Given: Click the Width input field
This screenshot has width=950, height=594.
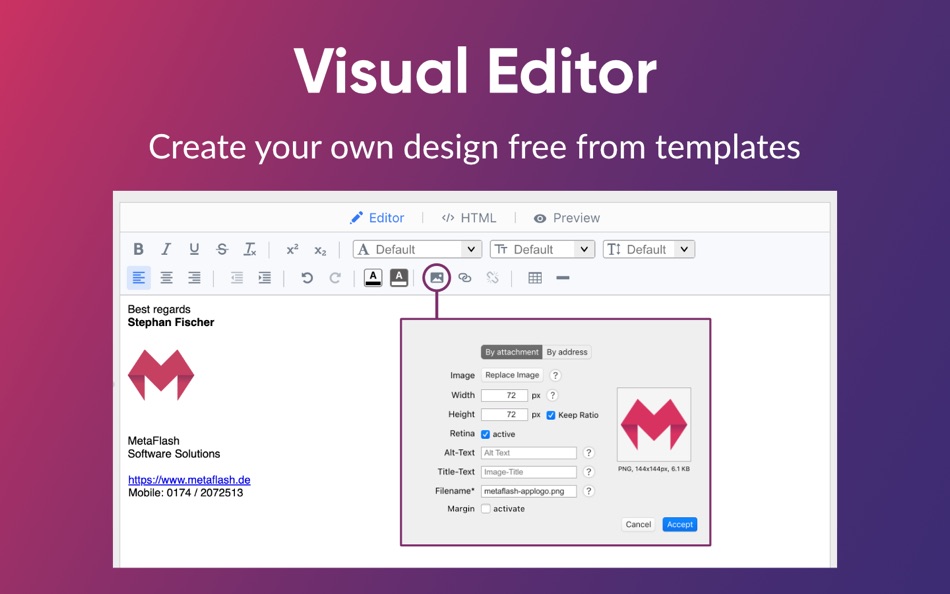Looking at the screenshot, I should 504,395.
